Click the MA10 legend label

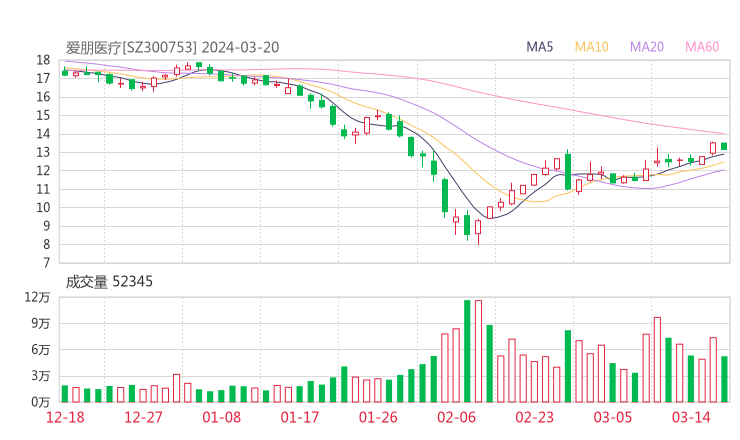pos(591,47)
